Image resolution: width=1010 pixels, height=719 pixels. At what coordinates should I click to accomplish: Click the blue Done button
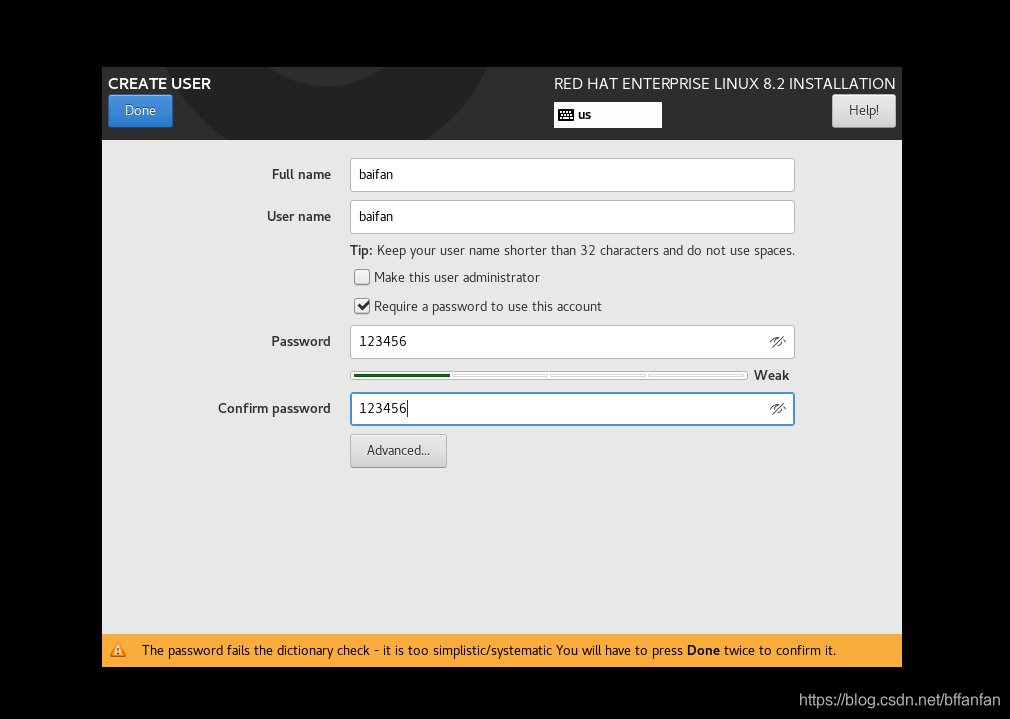pyautogui.click(x=140, y=111)
